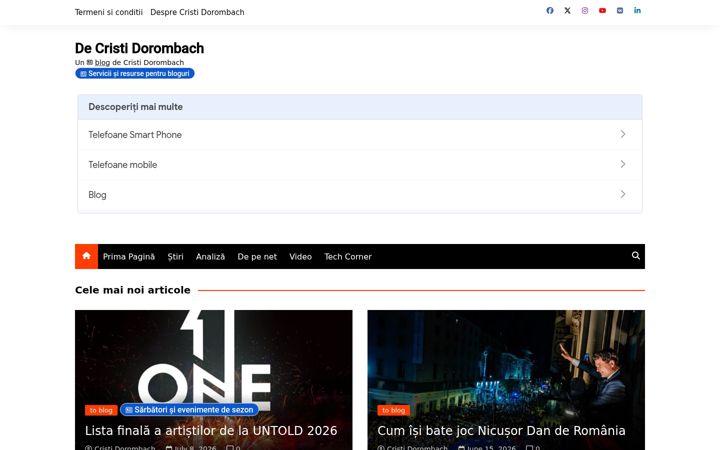720x450 pixels.
Task: Click the underlined blog word in tagline
Action: click(102, 62)
